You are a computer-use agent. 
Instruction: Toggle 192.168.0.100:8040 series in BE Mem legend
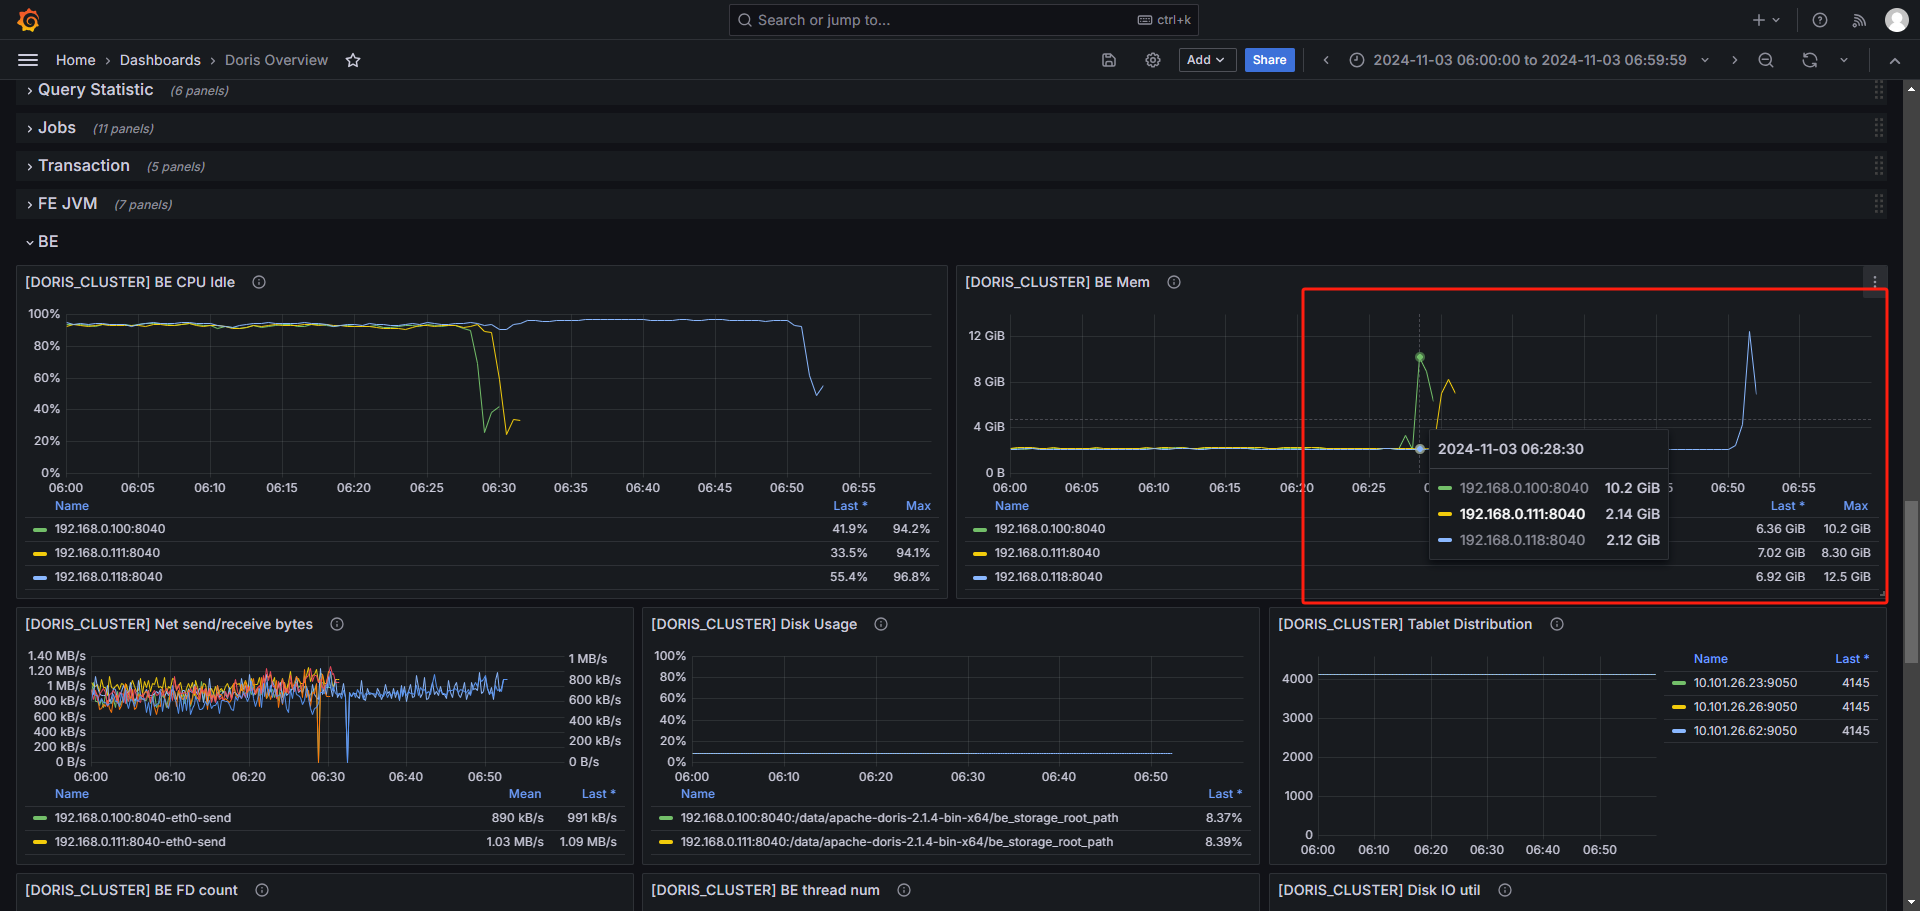(1050, 529)
